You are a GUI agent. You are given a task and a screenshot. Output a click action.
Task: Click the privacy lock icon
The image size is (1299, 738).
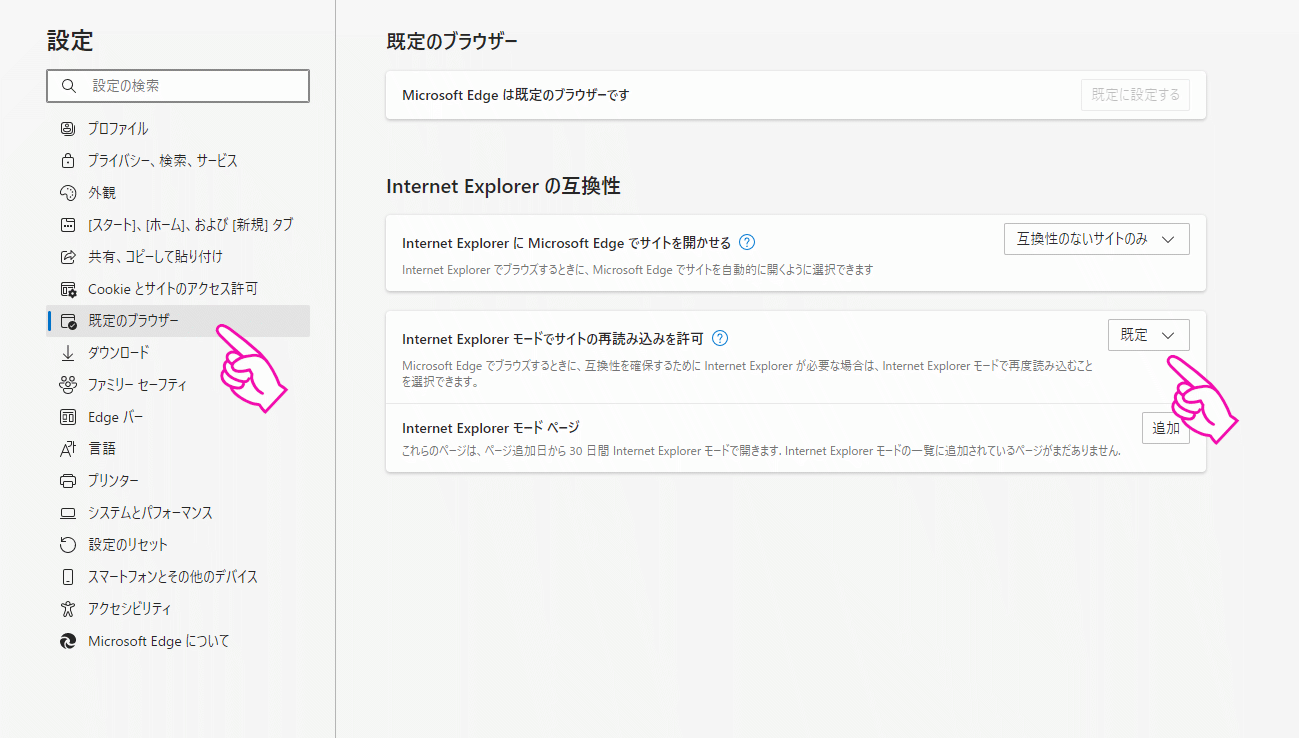click(x=68, y=161)
